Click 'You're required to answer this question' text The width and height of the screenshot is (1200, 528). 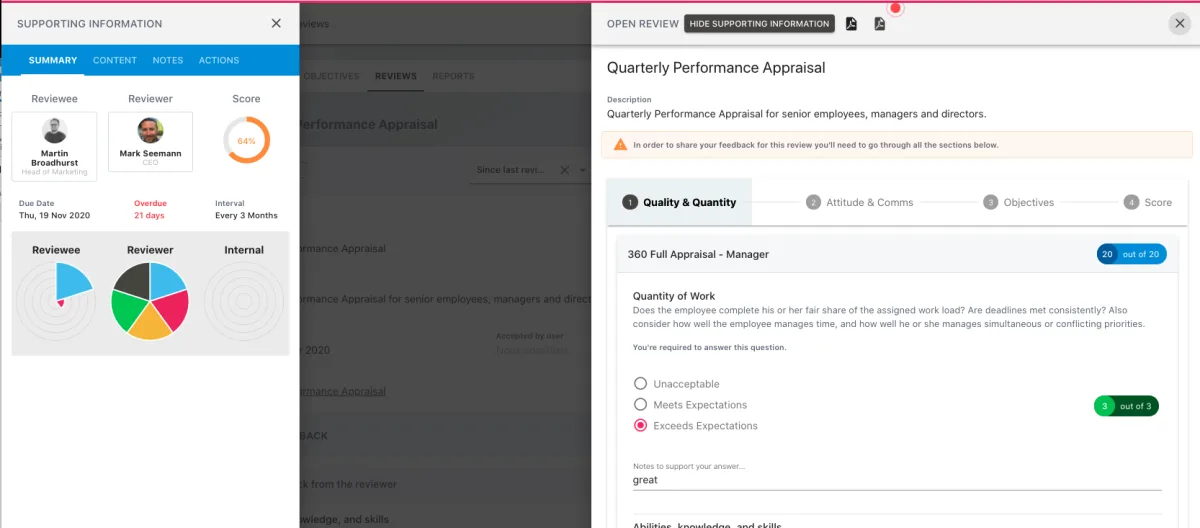coord(709,347)
